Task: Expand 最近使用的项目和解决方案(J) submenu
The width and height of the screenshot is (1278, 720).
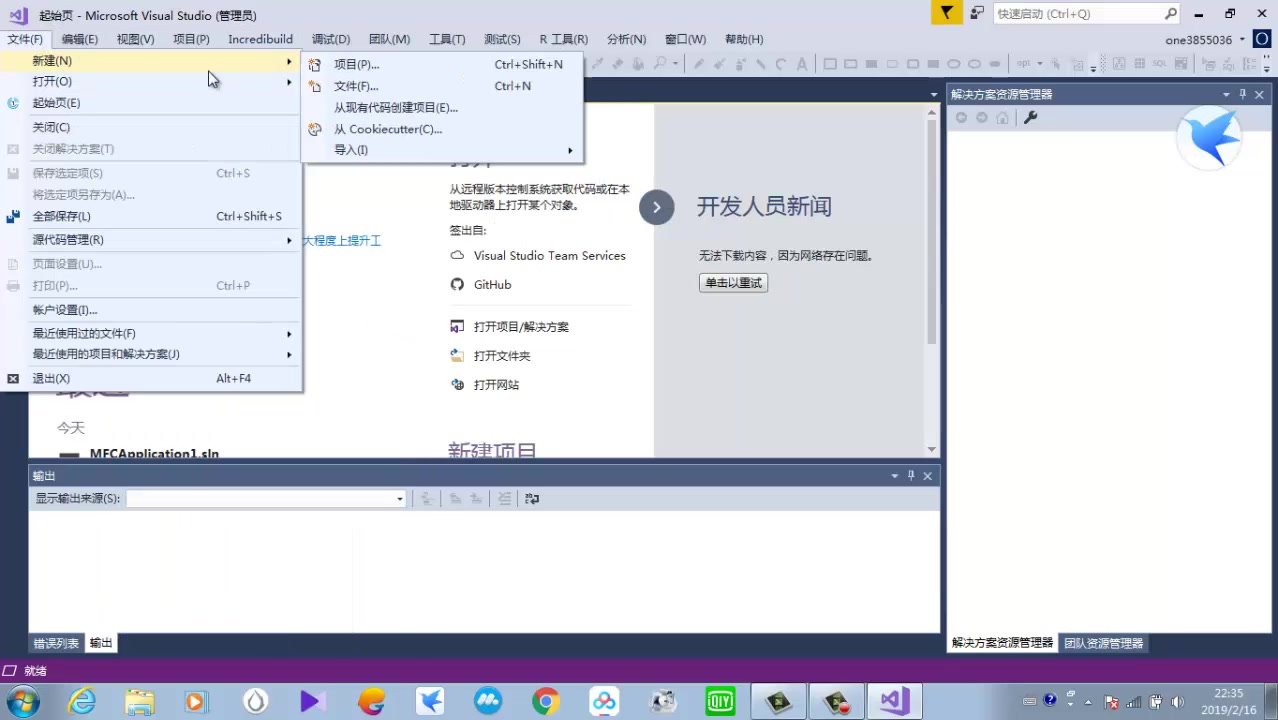Action: pos(152,354)
